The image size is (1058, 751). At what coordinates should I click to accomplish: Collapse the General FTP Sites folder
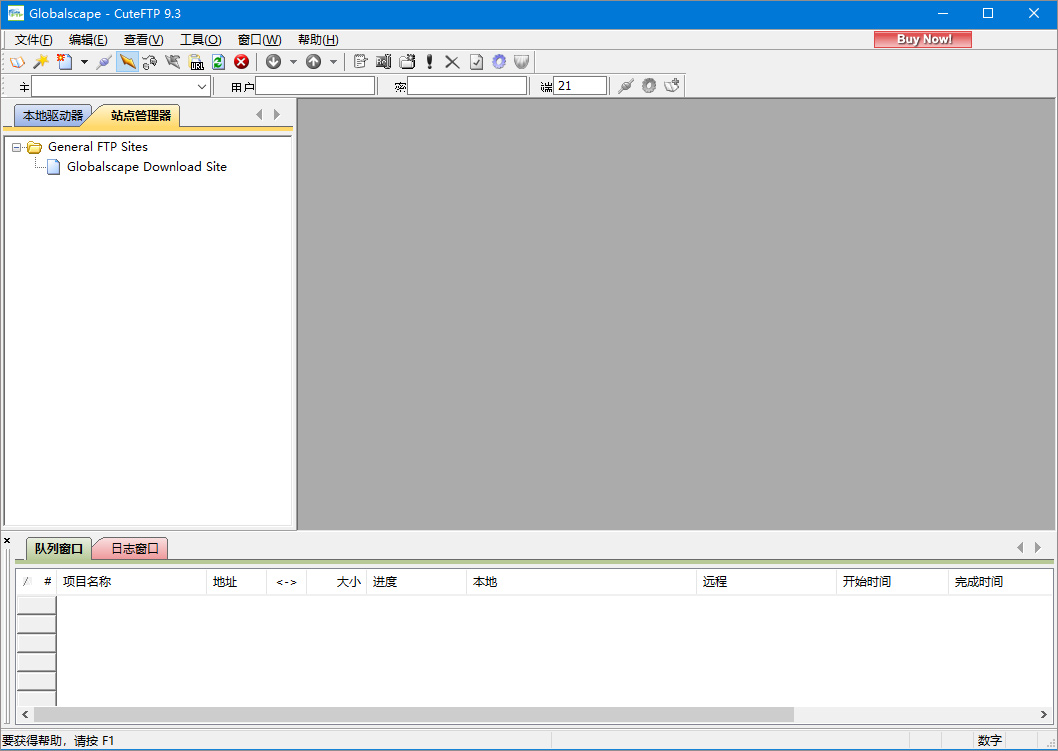coord(17,147)
